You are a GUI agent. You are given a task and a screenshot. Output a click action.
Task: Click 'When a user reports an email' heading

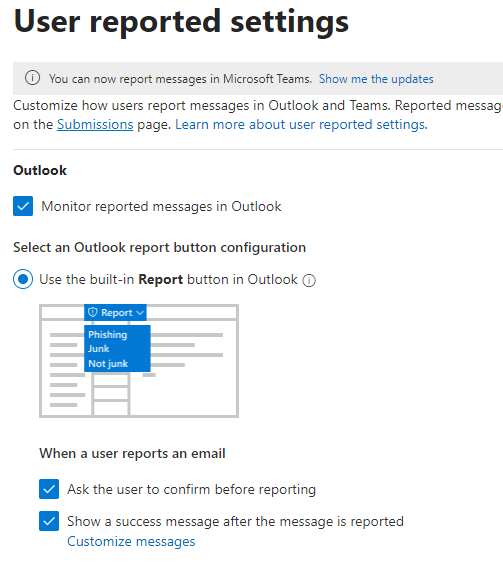point(132,453)
